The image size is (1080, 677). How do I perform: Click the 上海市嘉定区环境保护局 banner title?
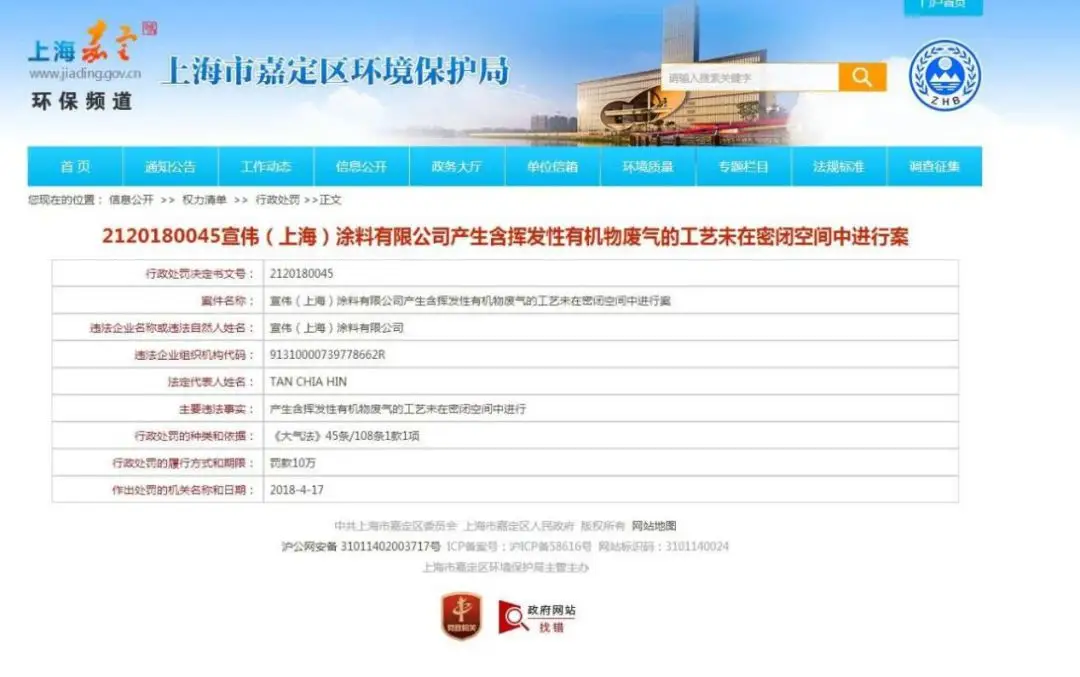pos(336,71)
